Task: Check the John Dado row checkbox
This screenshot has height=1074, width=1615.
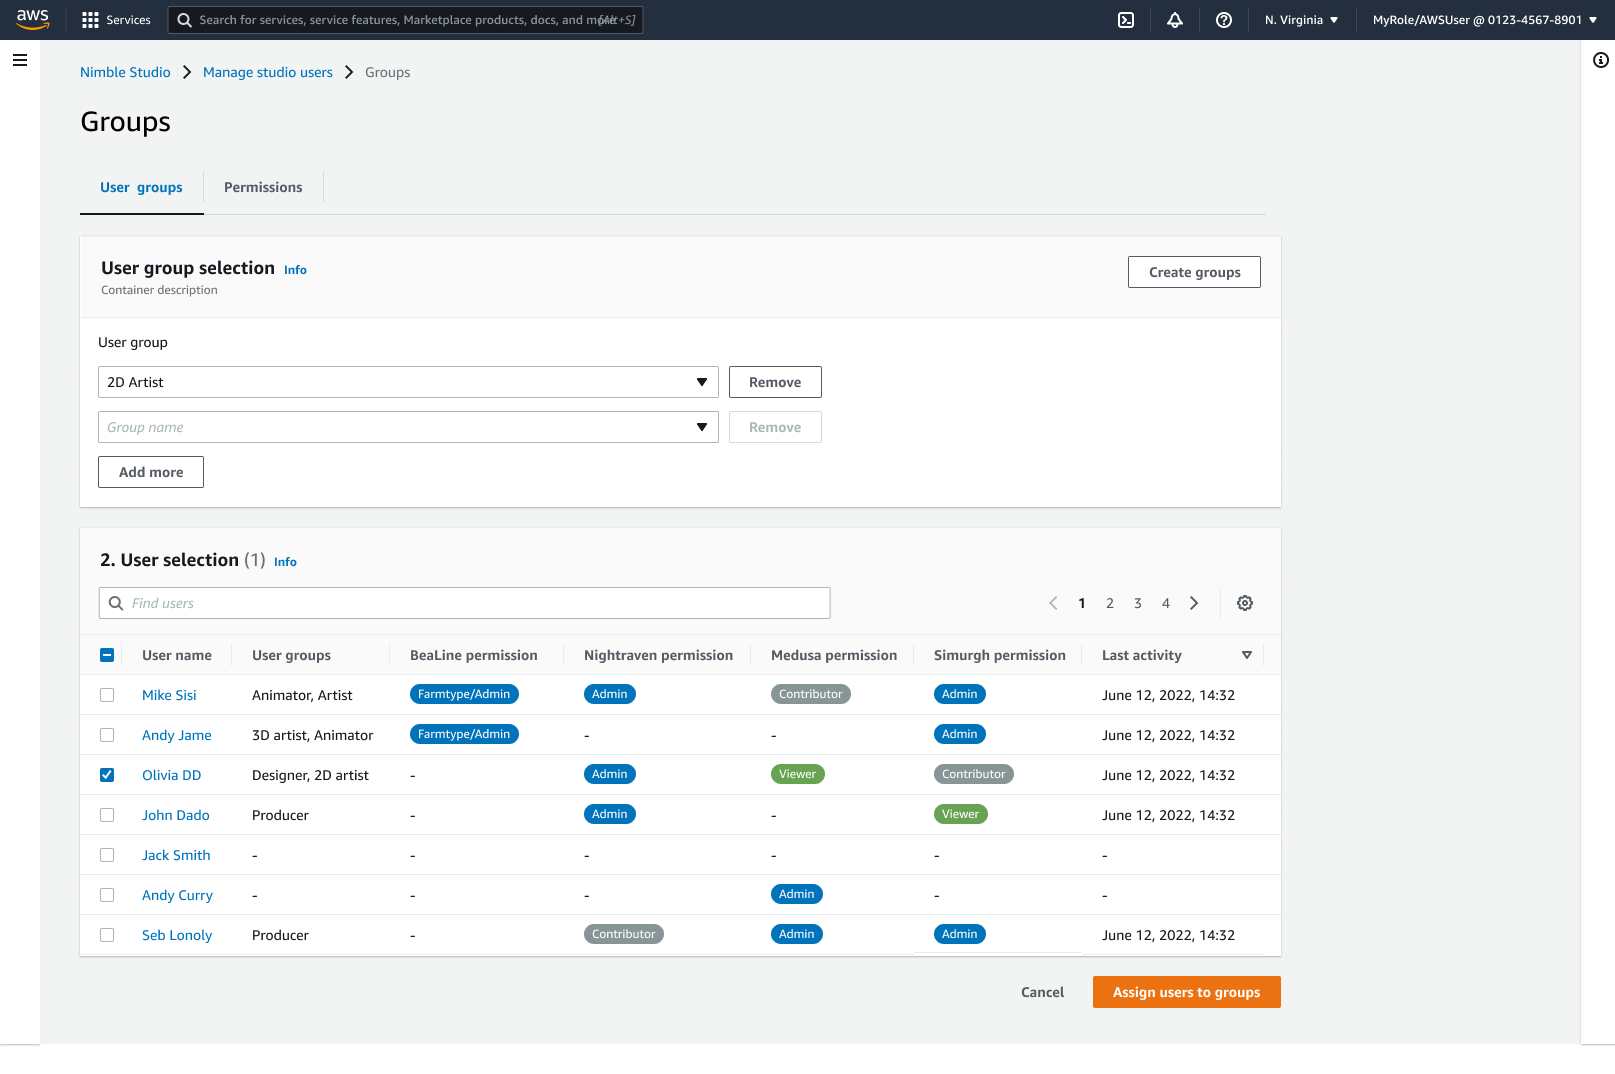Action: tap(107, 815)
